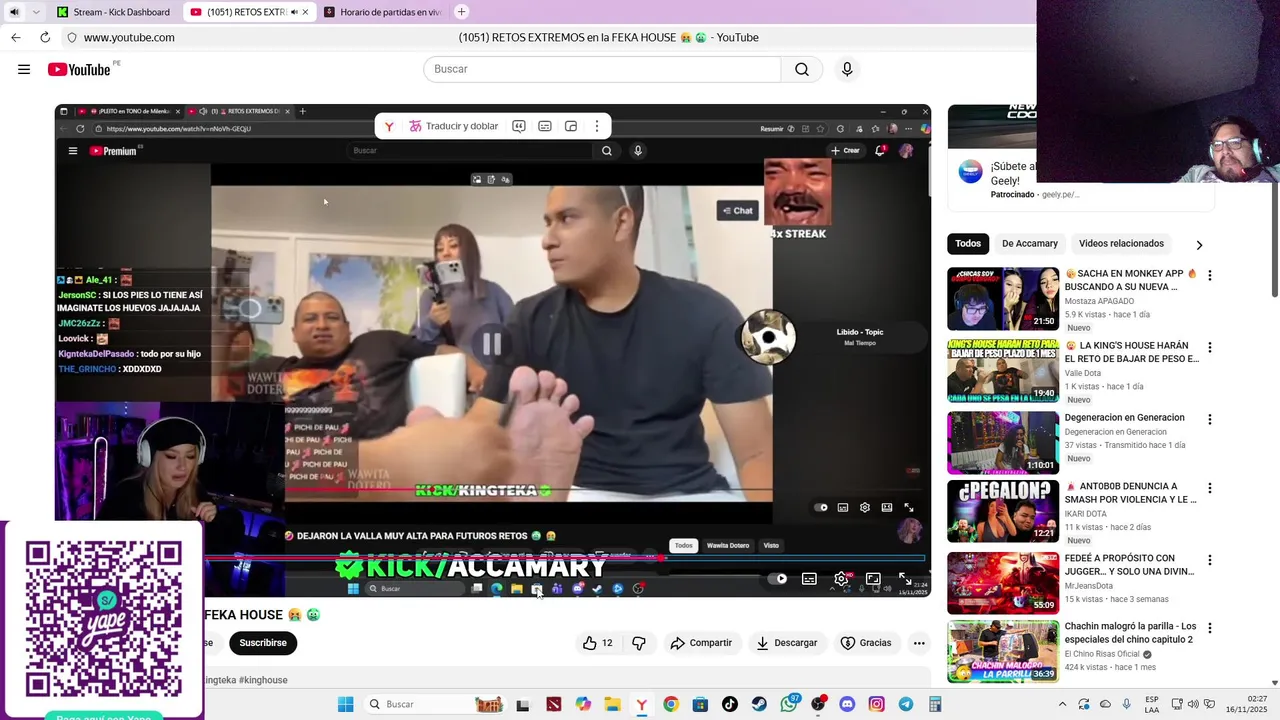This screenshot has width=1280, height=720.
Task: Open Chachin malogró la parrilla video title
Action: (1130, 633)
